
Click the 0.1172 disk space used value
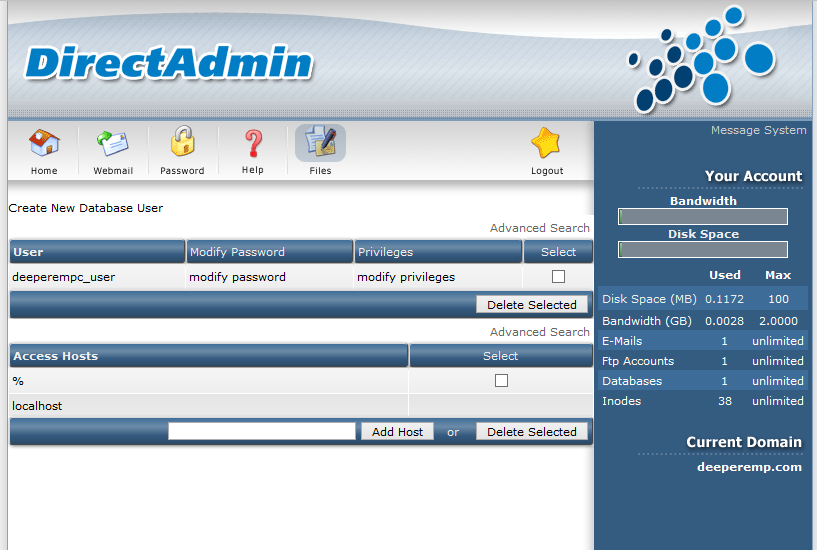tap(724, 299)
